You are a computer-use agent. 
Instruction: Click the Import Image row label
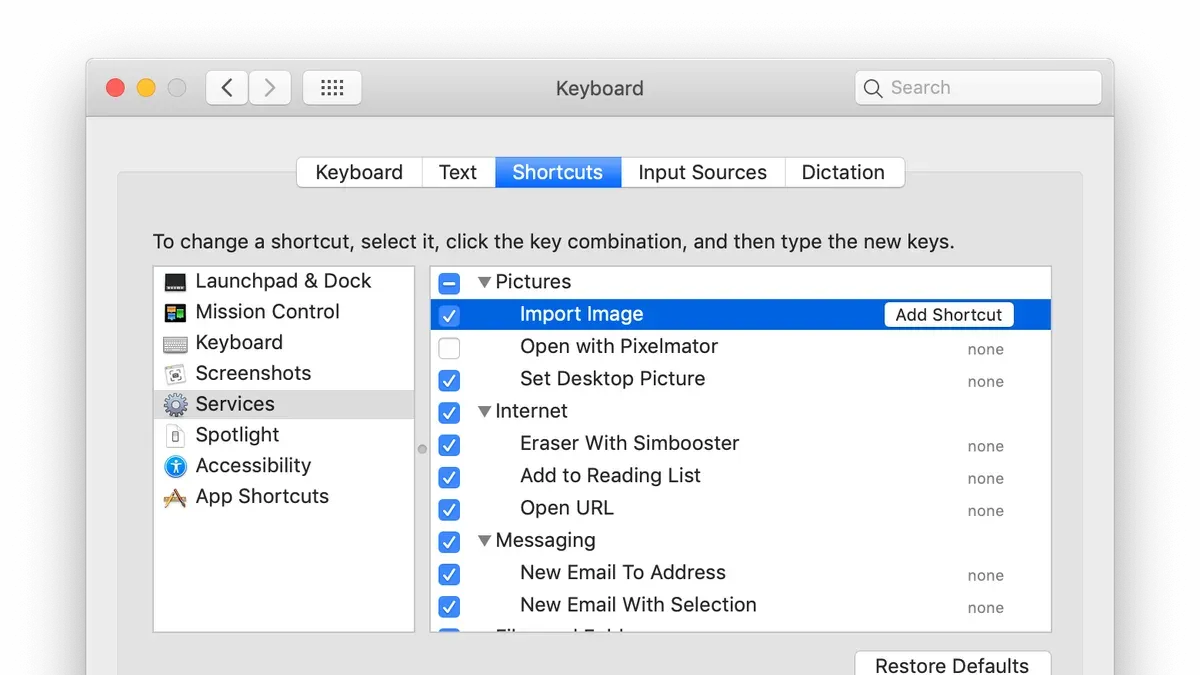pos(581,315)
